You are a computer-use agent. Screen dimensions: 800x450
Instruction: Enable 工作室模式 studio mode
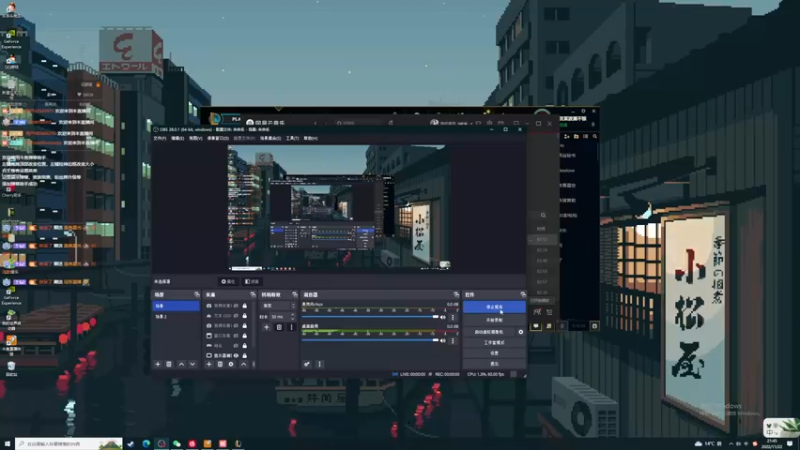[494, 342]
